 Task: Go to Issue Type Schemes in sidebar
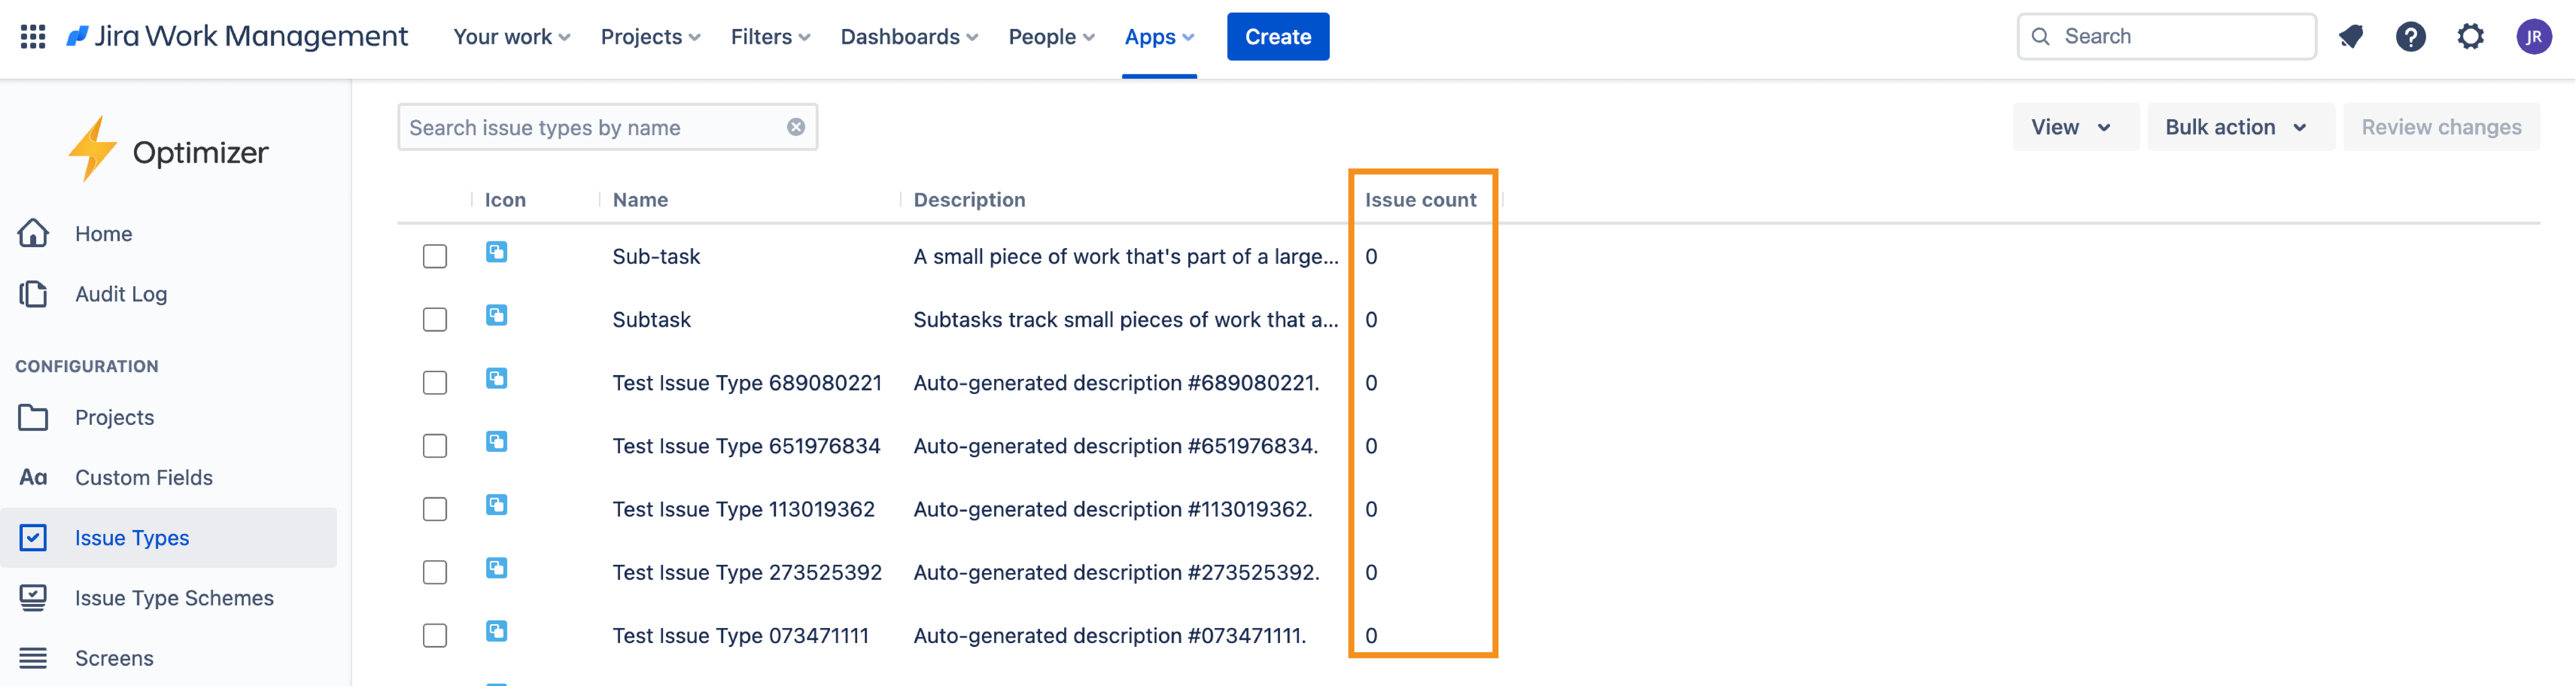[x=174, y=598]
